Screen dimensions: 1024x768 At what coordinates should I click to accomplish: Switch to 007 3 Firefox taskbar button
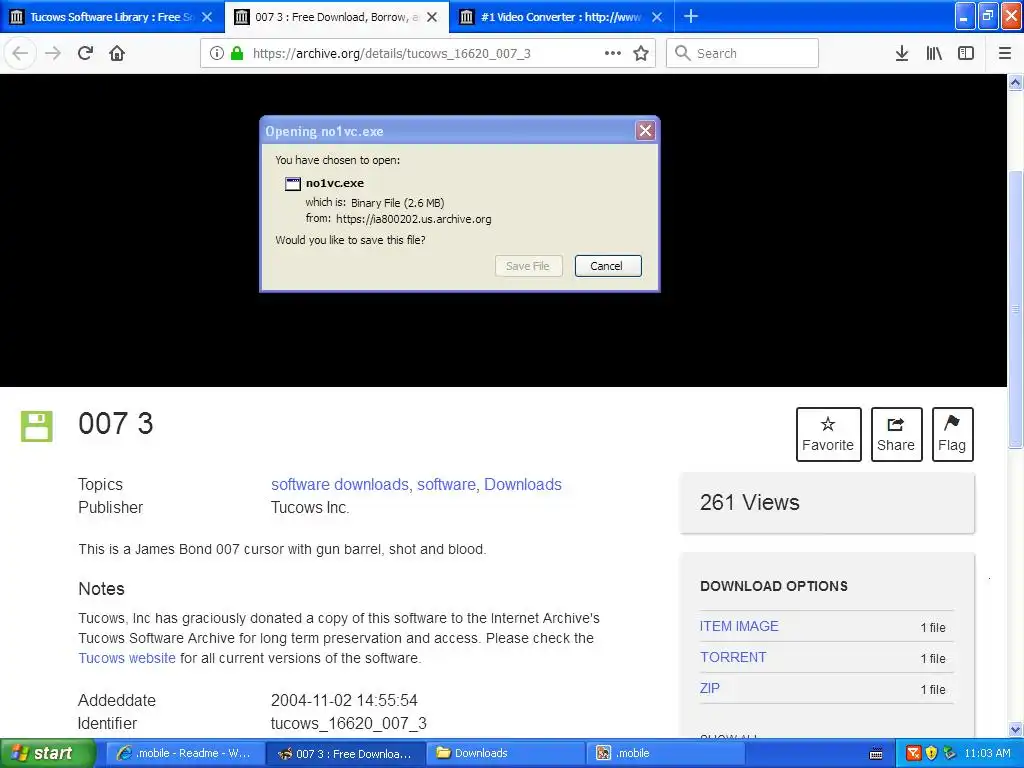[346, 754]
